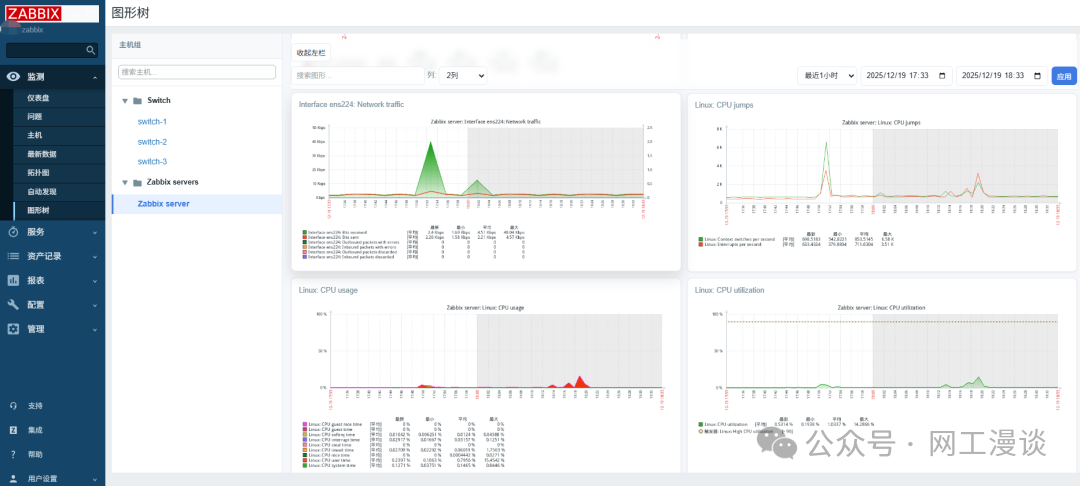This screenshot has height=486, width=1080.
Task: Click the eye icon beside 监测
Action: [x=13, y=76]
